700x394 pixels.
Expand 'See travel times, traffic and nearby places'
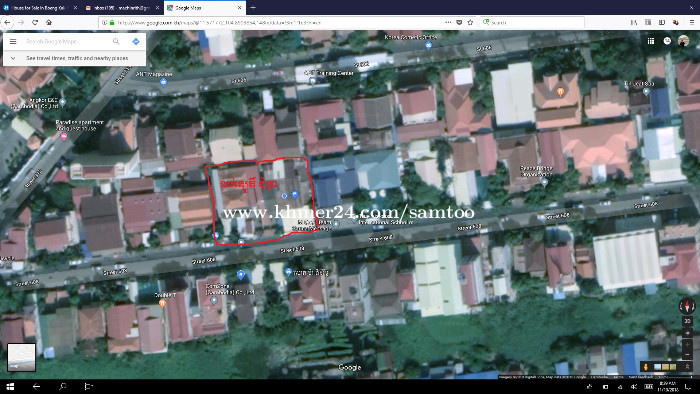[75, 58]
